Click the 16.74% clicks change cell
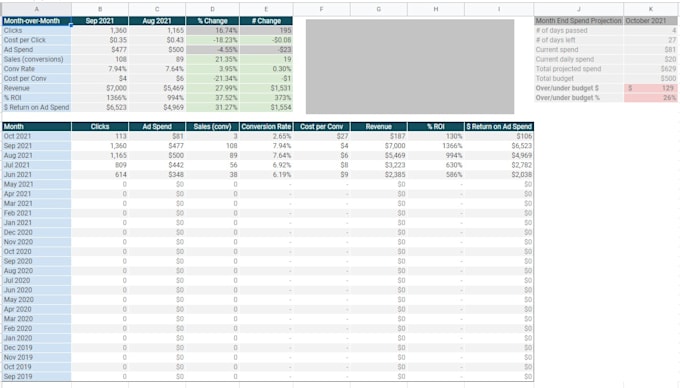The width and height of the screenshot is (680, 388). pyautogui.click(x=212, y=30)
